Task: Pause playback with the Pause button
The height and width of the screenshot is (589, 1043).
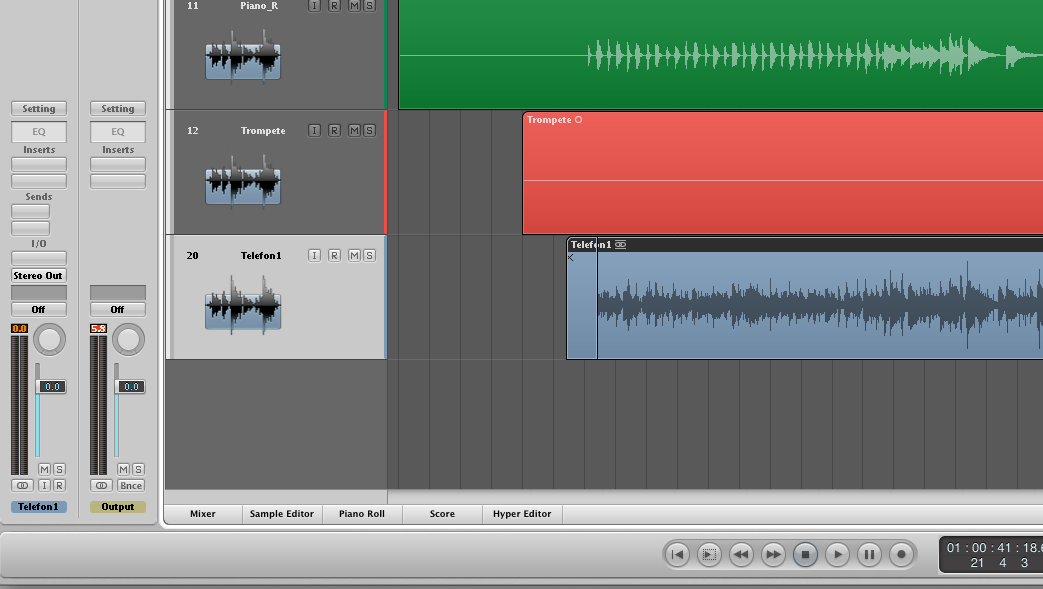Action: (x=869, y=554)
